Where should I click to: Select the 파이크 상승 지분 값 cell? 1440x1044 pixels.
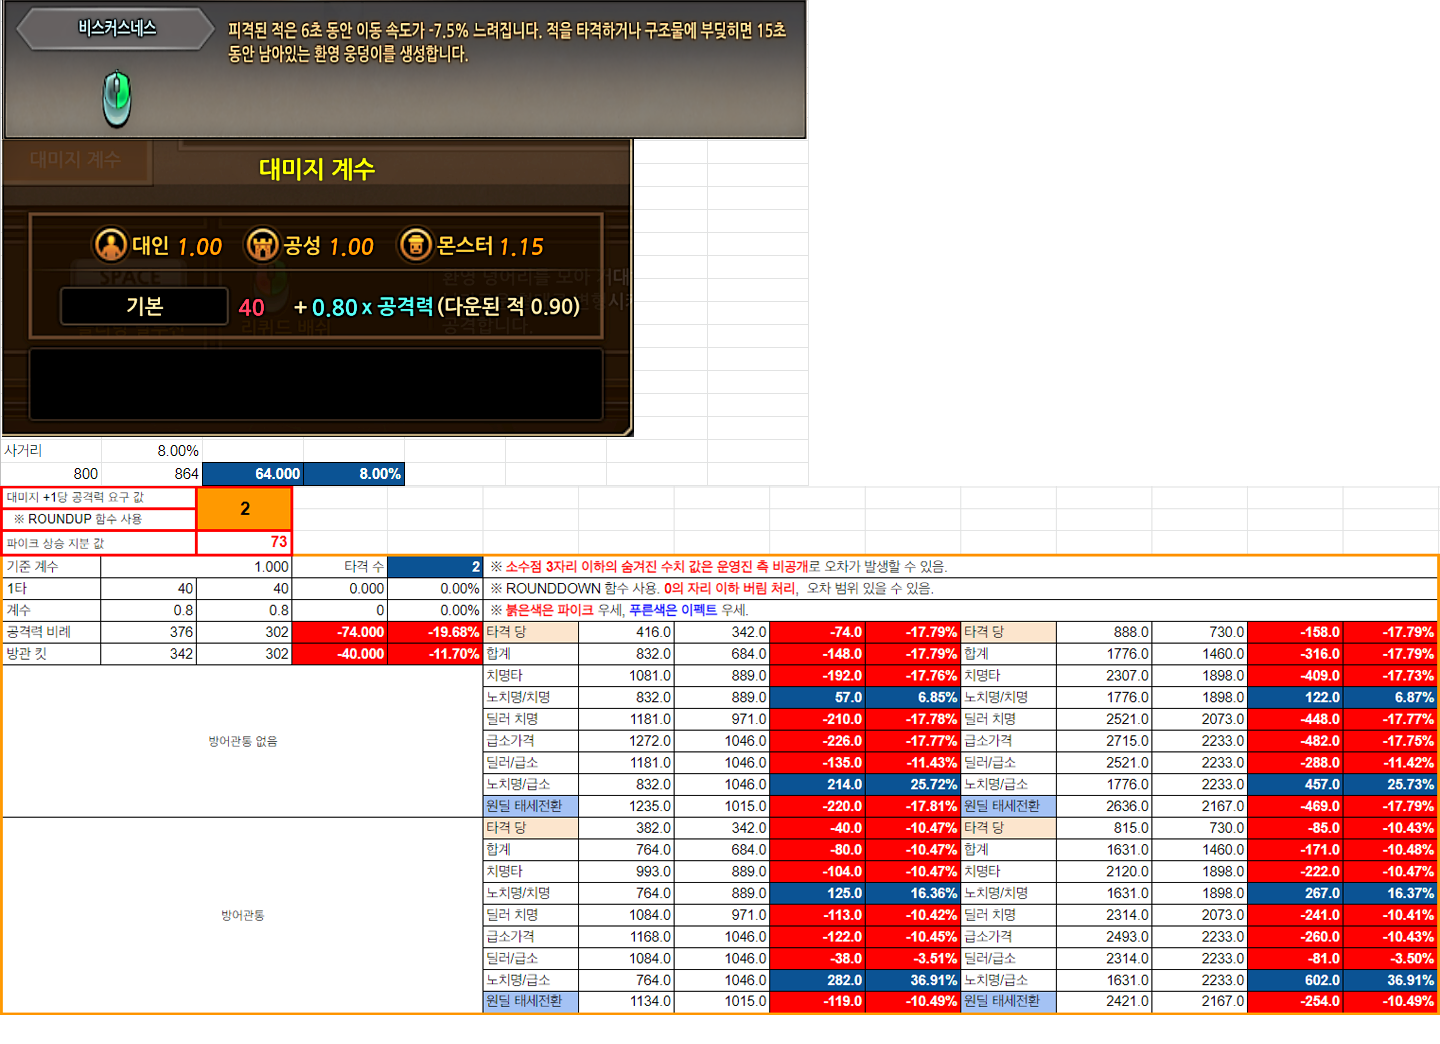pos(99,542)
